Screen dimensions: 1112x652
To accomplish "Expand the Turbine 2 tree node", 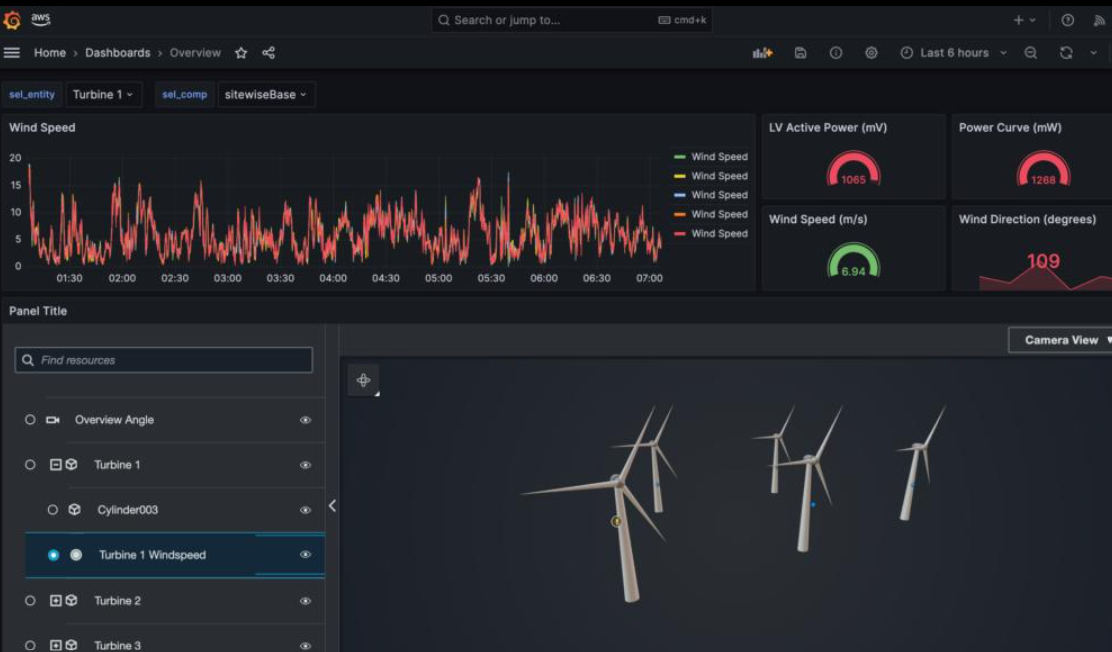I will pyautogui.click(x=55, y=600).
